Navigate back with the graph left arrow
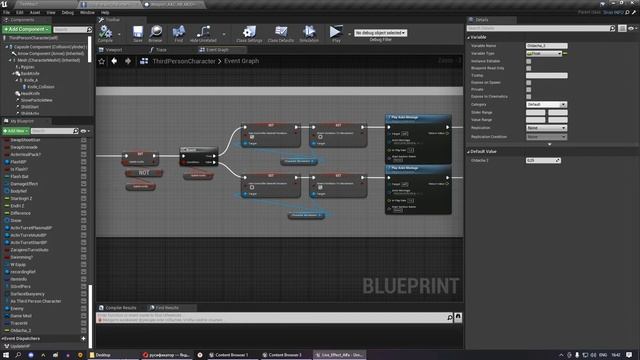 (x=114, y=61)
